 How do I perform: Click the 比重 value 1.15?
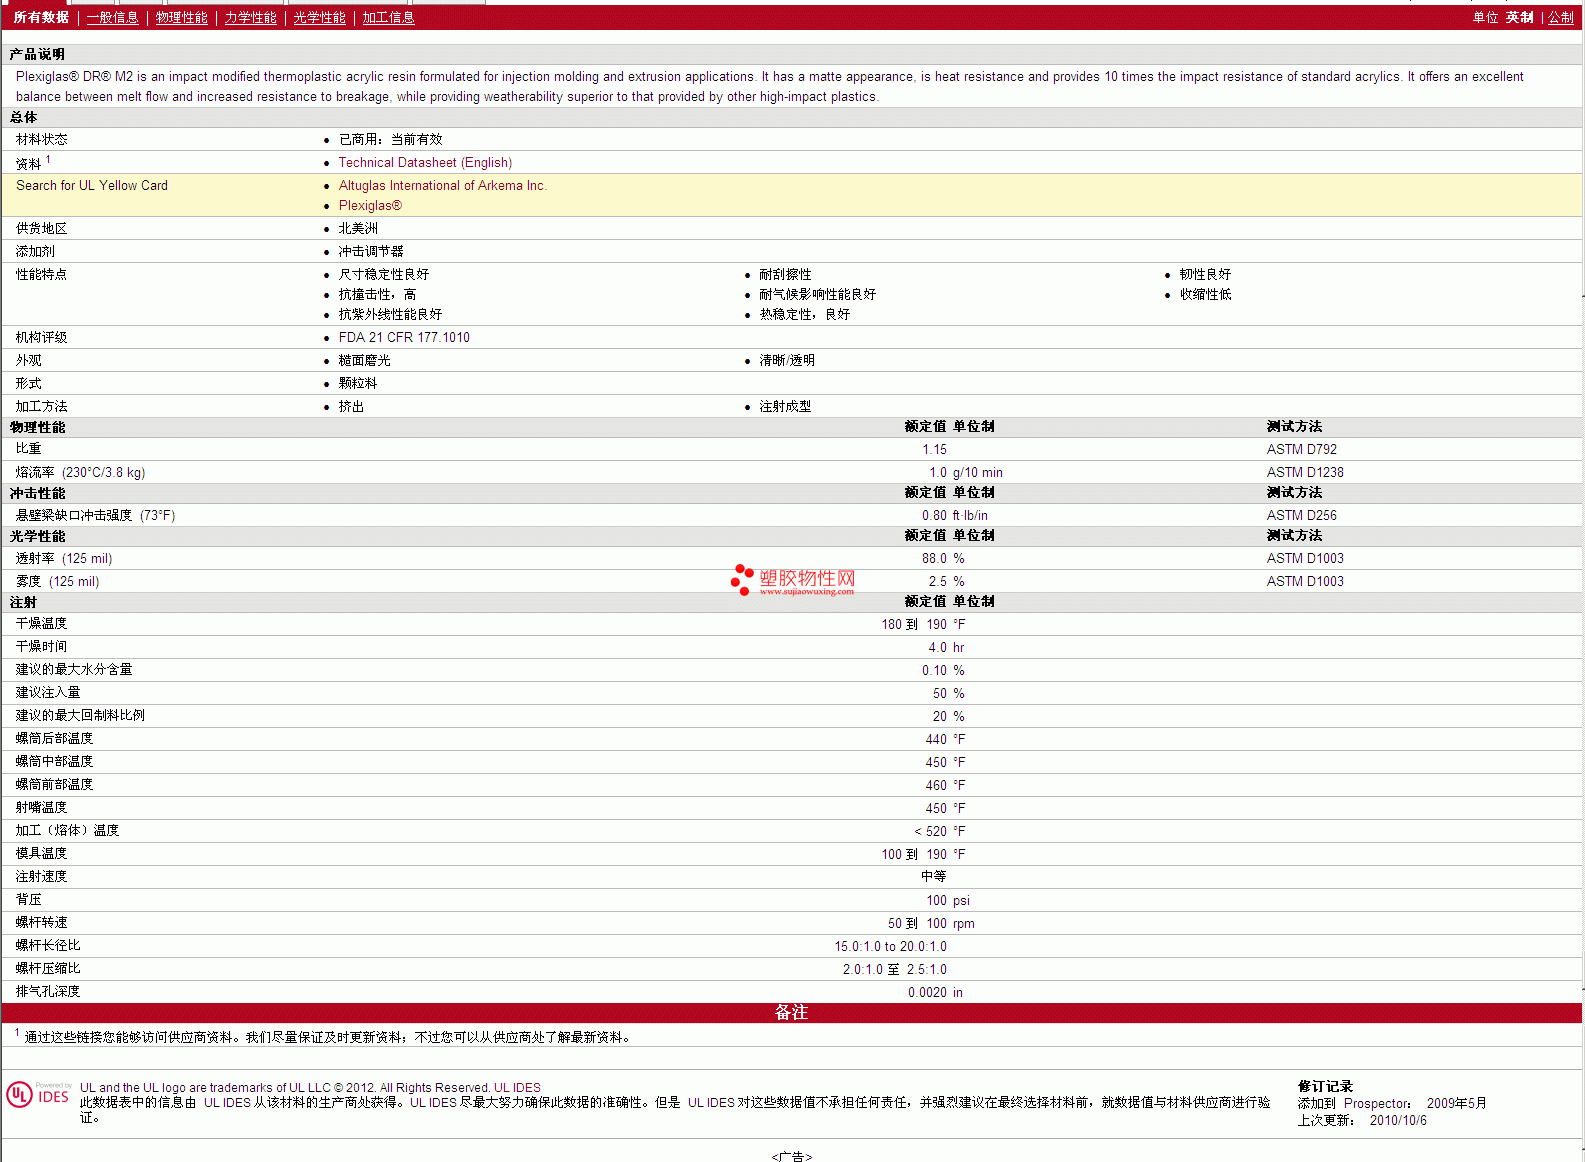[x=934, y=450]
